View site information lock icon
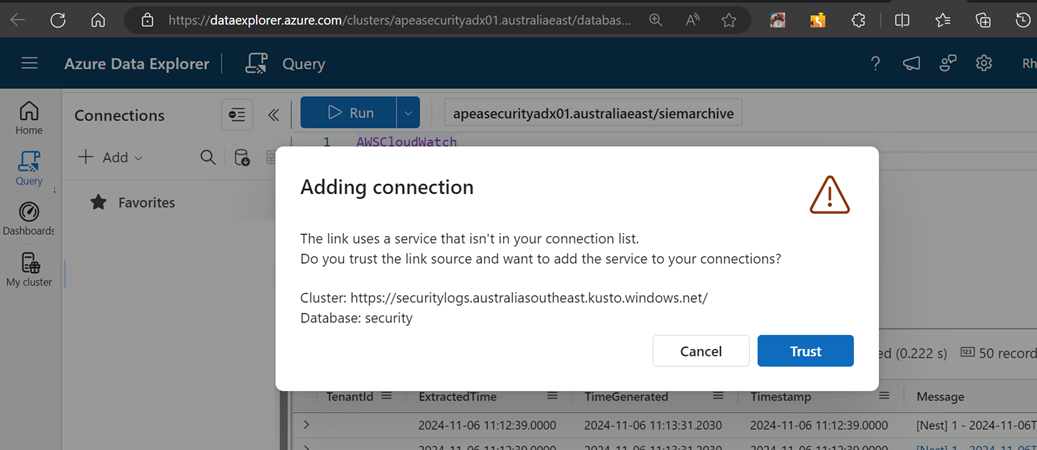1037x450 pixels. click(148, 21)
